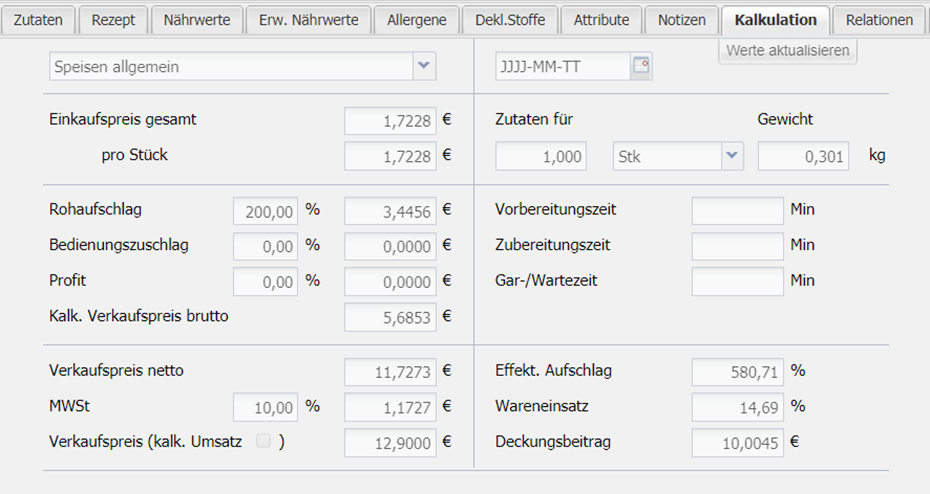Expand the Speisen allgemein dropdown
The height and width of the screenshot is (494, 930).
point(425,67)
